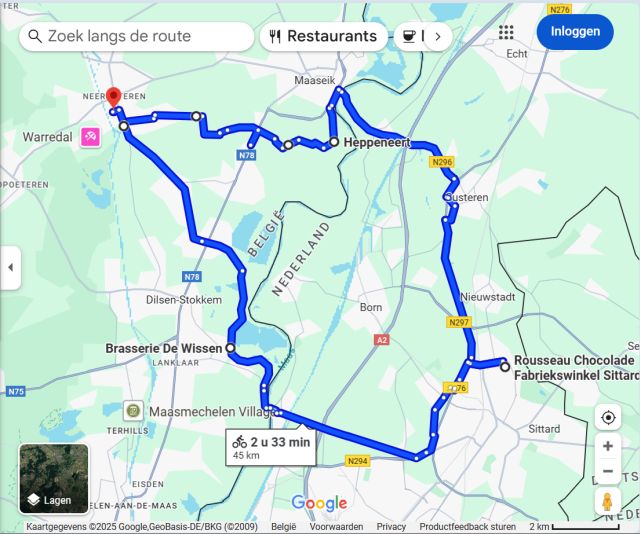Click the Pegman Street View icon

pyautogui.click(x=608, y=502)
